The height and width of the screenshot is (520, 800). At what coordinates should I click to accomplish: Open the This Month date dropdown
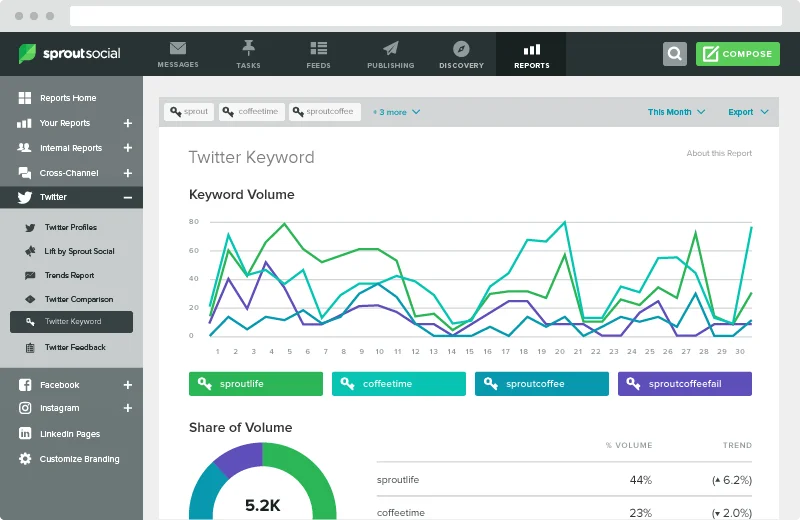coord(676,112)
